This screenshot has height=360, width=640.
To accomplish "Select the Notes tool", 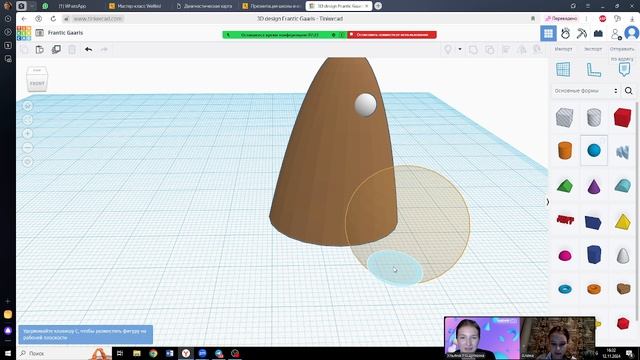I will click(624, 69).
